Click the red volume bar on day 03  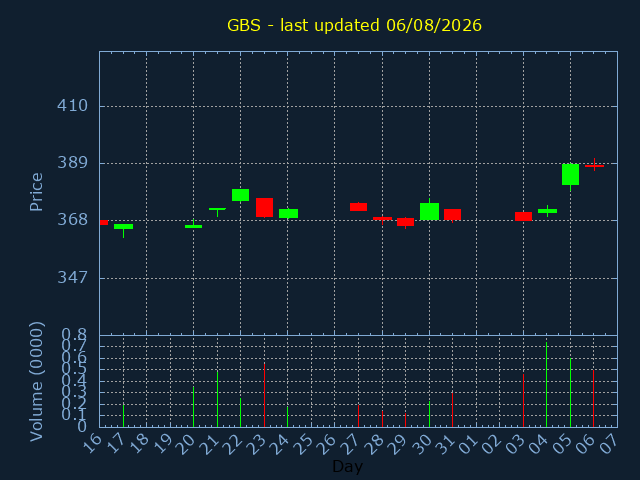pyautogui.click(x=523, y=400)
